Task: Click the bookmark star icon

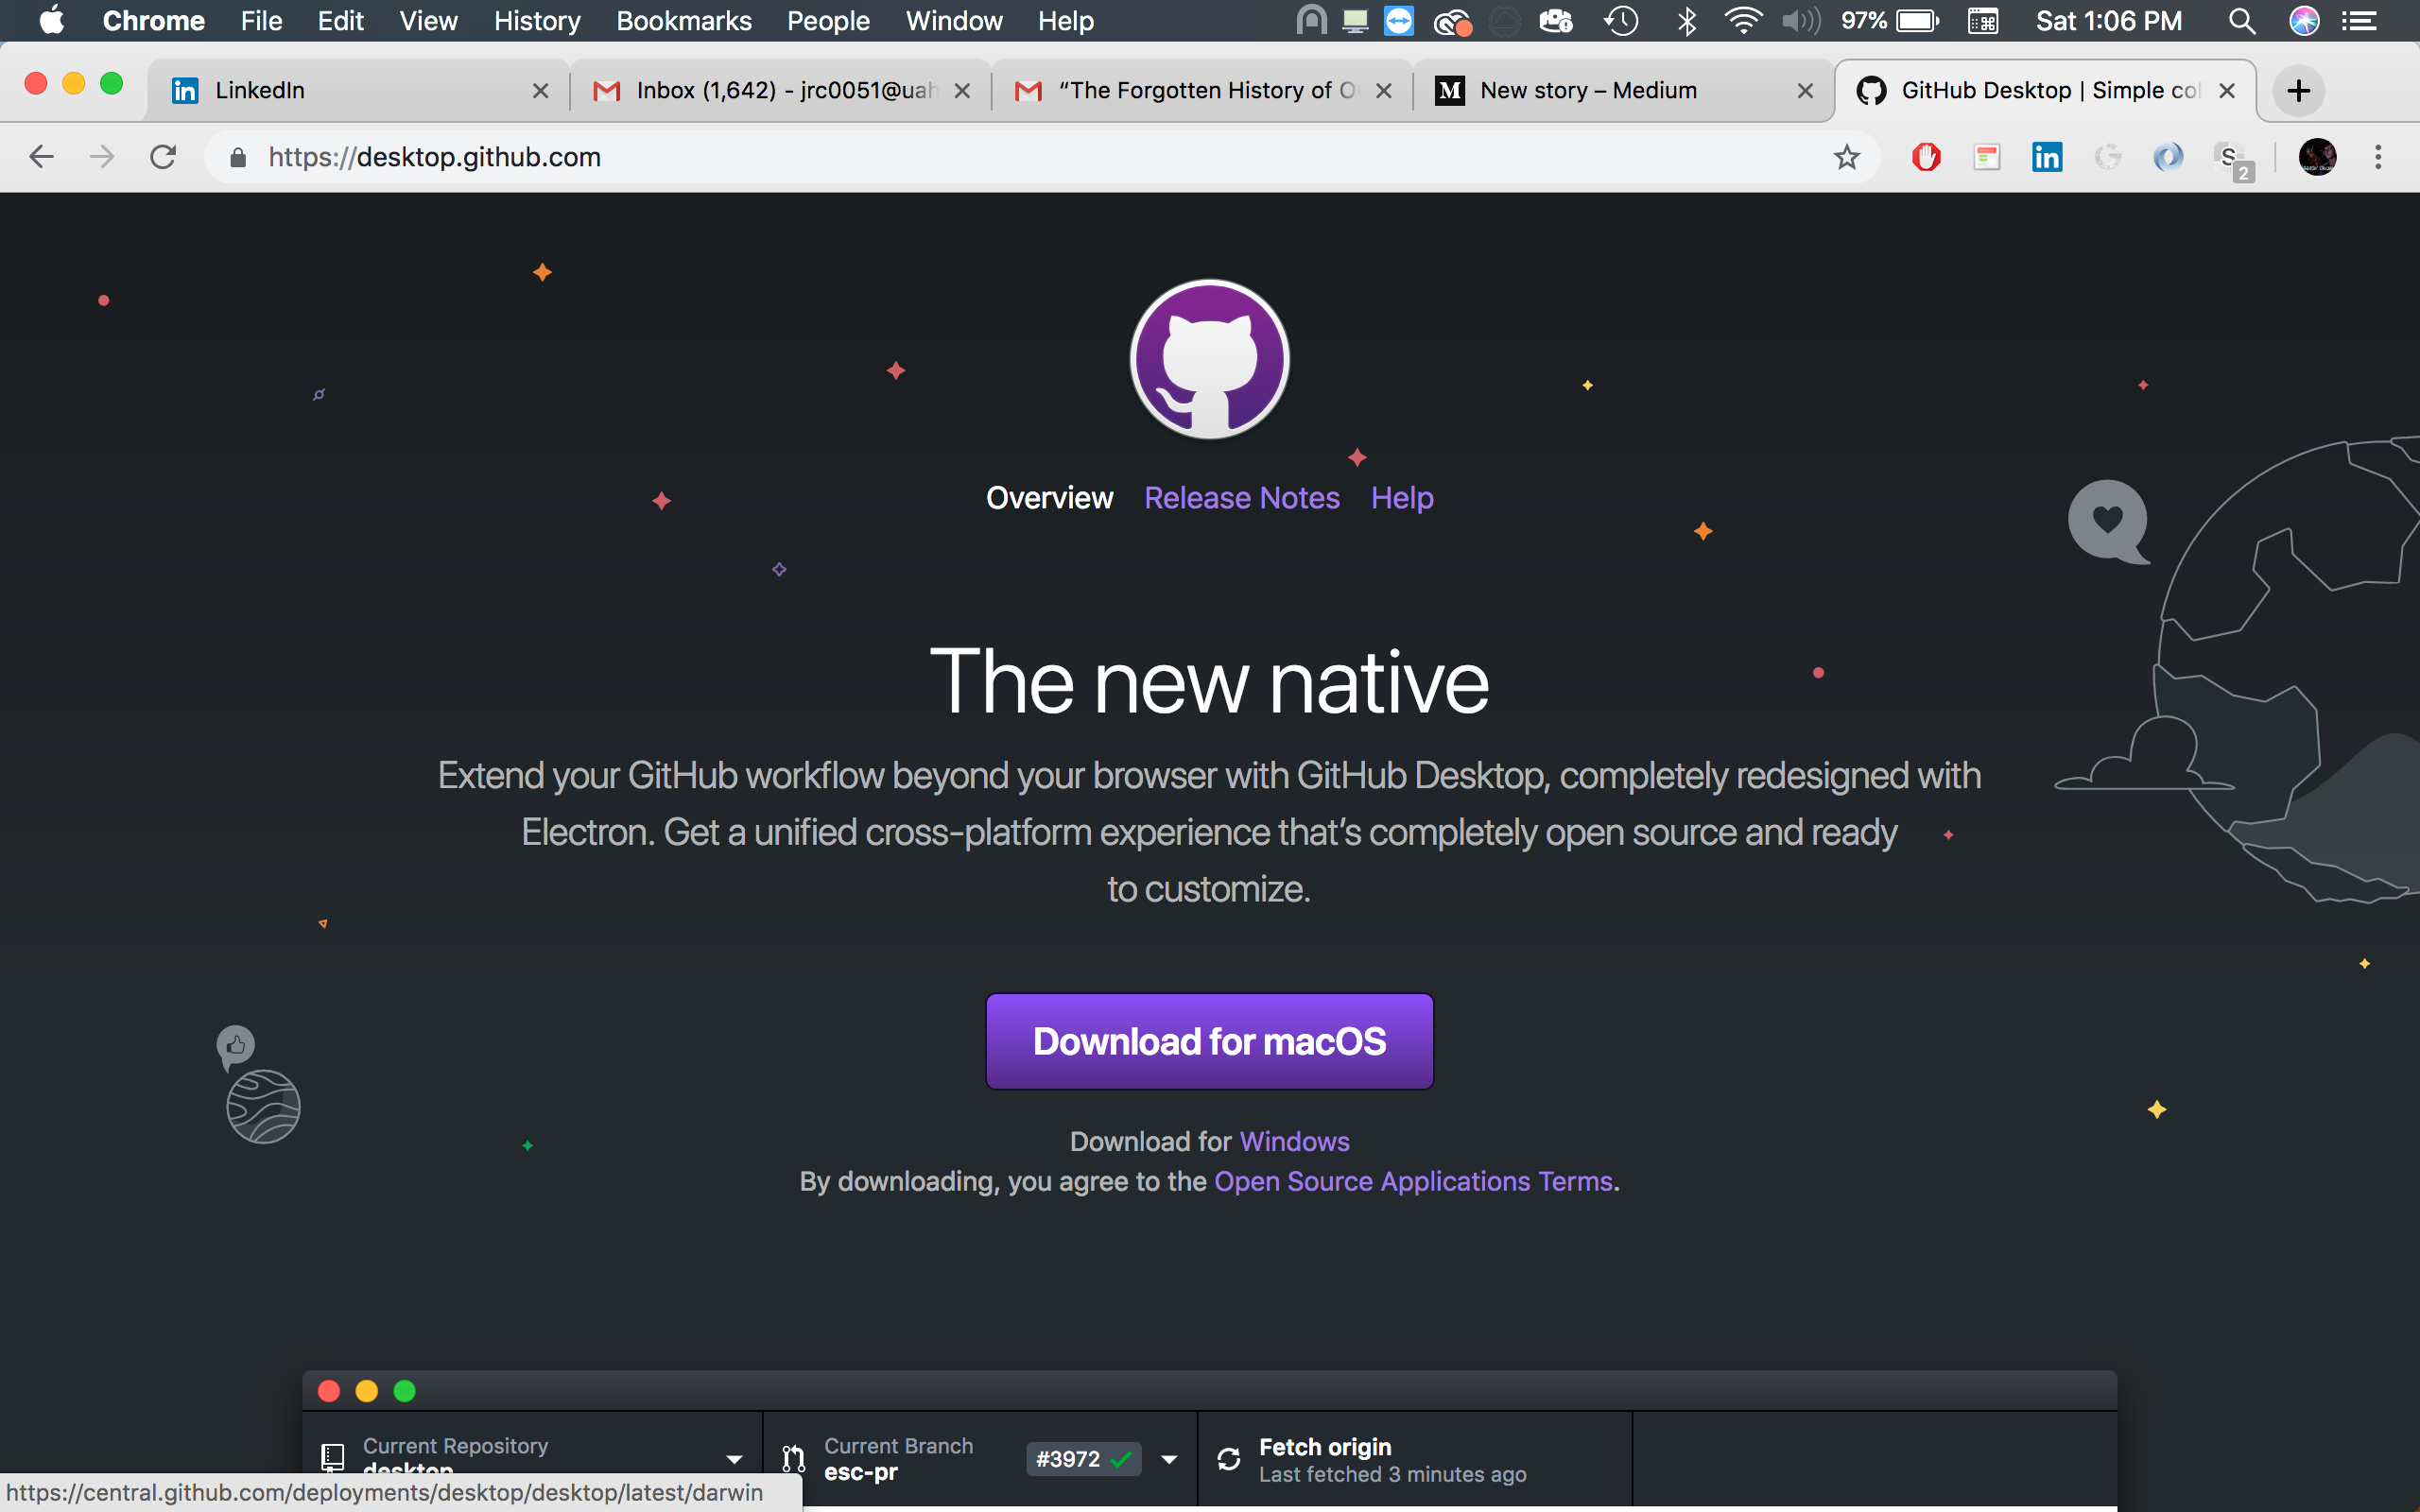Action: coord(1846,157)
